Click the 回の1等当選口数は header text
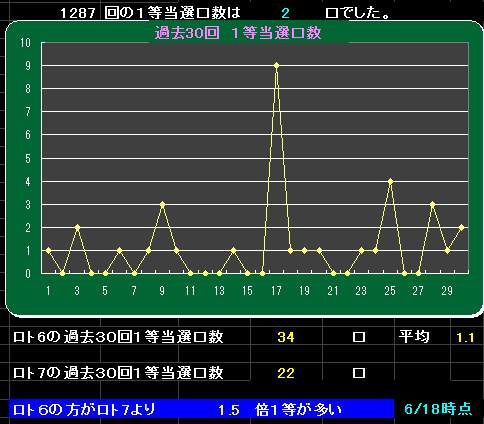This screenshot has width=484, height=424. tap(172, 13)
